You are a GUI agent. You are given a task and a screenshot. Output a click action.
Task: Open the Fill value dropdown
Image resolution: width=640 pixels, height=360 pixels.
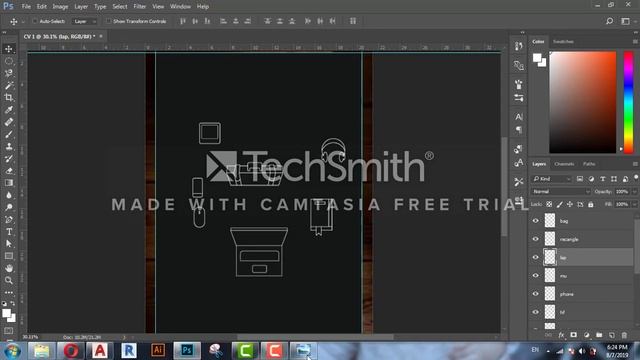[634, 204]
